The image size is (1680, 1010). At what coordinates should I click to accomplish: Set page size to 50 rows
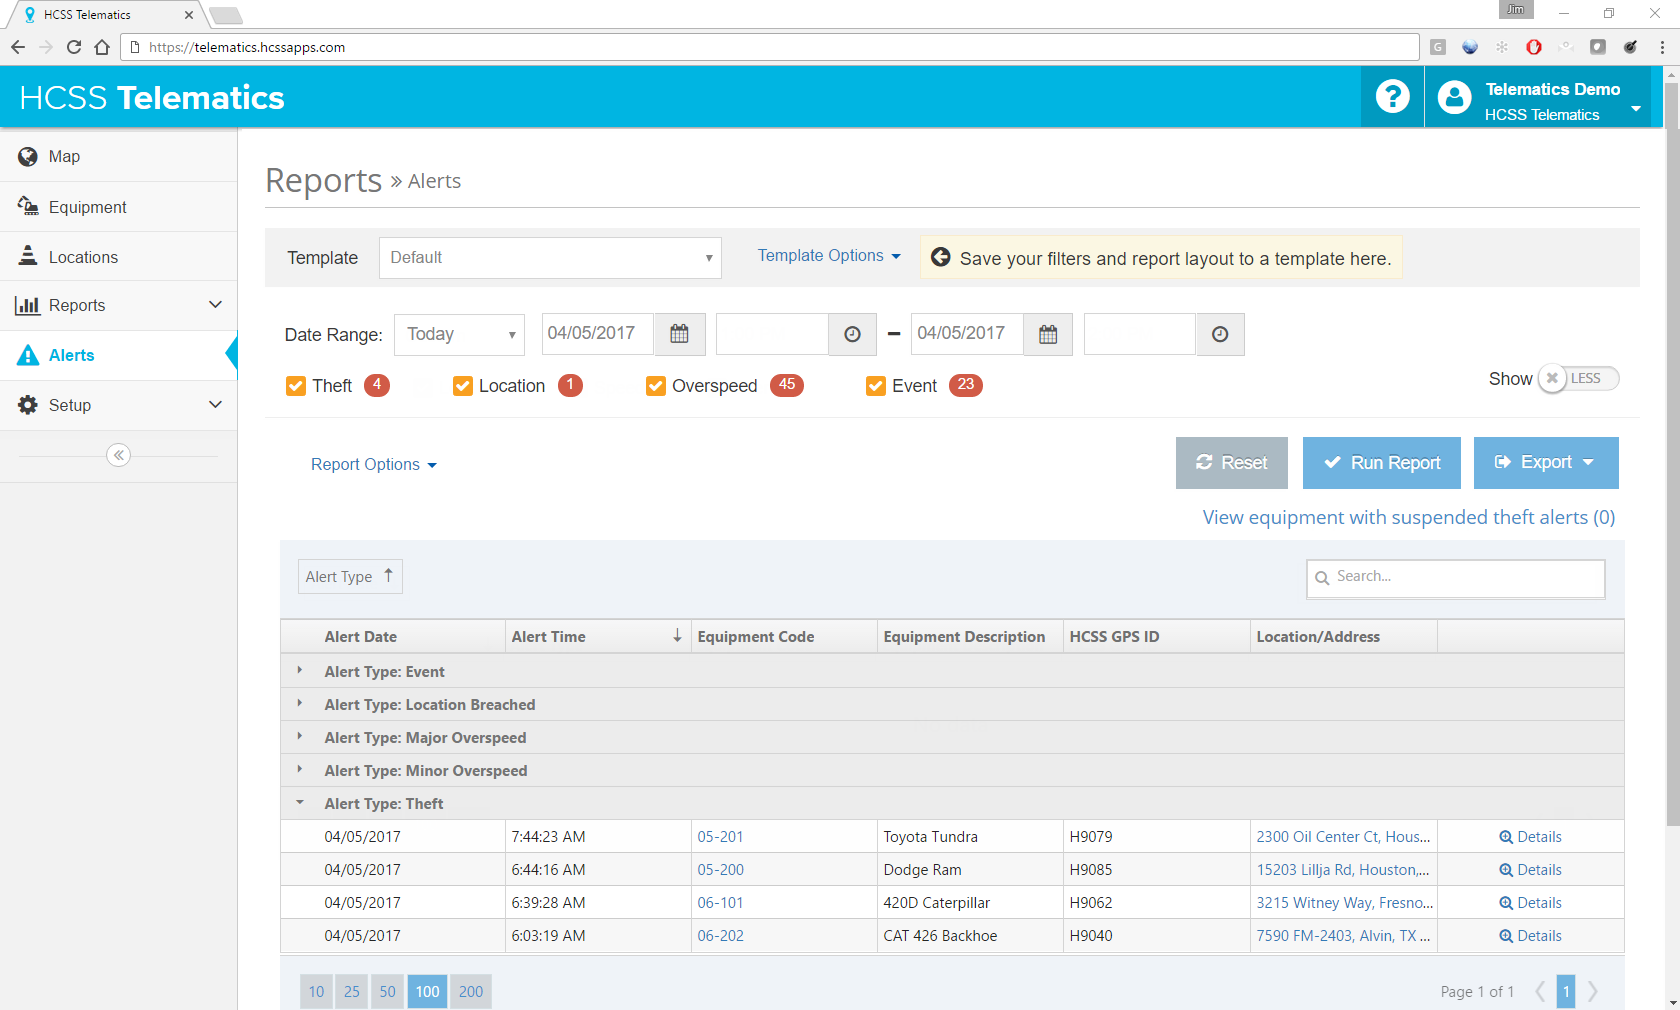[387, 992]
